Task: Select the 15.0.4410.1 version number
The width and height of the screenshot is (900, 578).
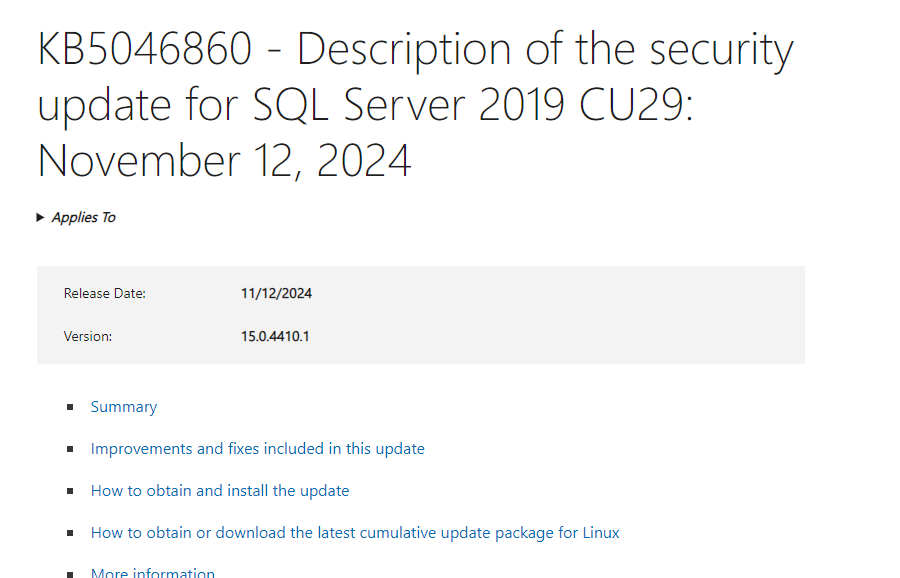Action: 275,336
